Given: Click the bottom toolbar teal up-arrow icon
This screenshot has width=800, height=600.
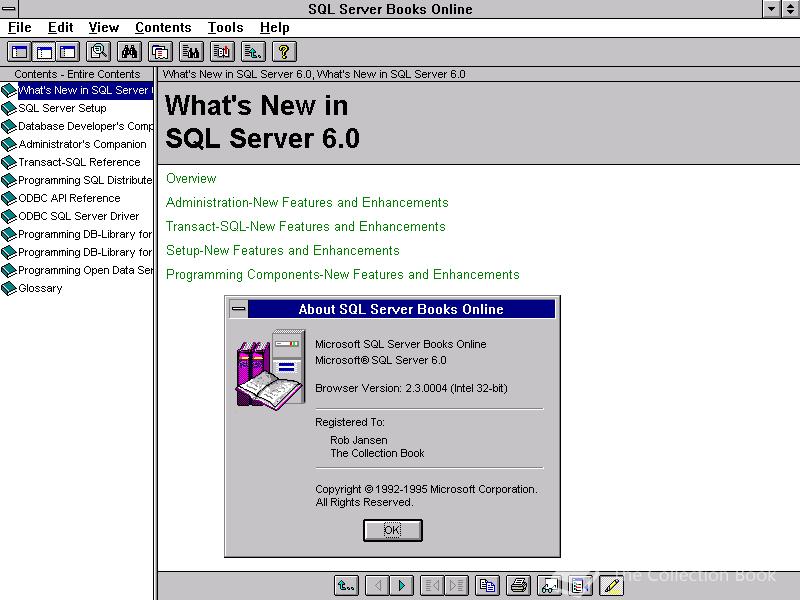Looking at the screenshot, I should coord(346,585).
